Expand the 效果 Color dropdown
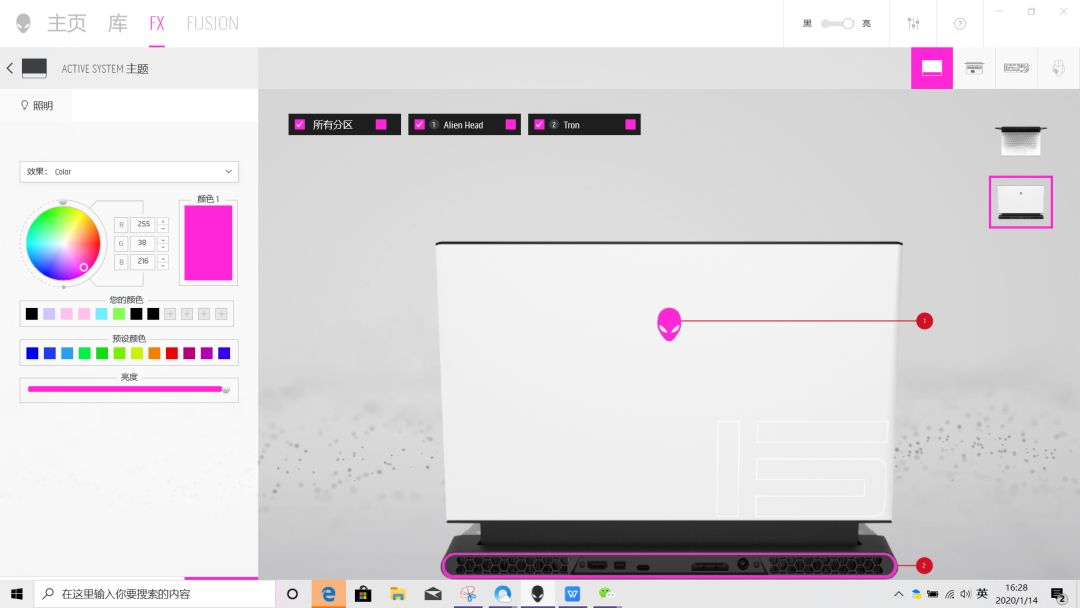Image resolution: width=1080 pixels, height=608 pixels. pyautogui.click(x=129, y=171)
